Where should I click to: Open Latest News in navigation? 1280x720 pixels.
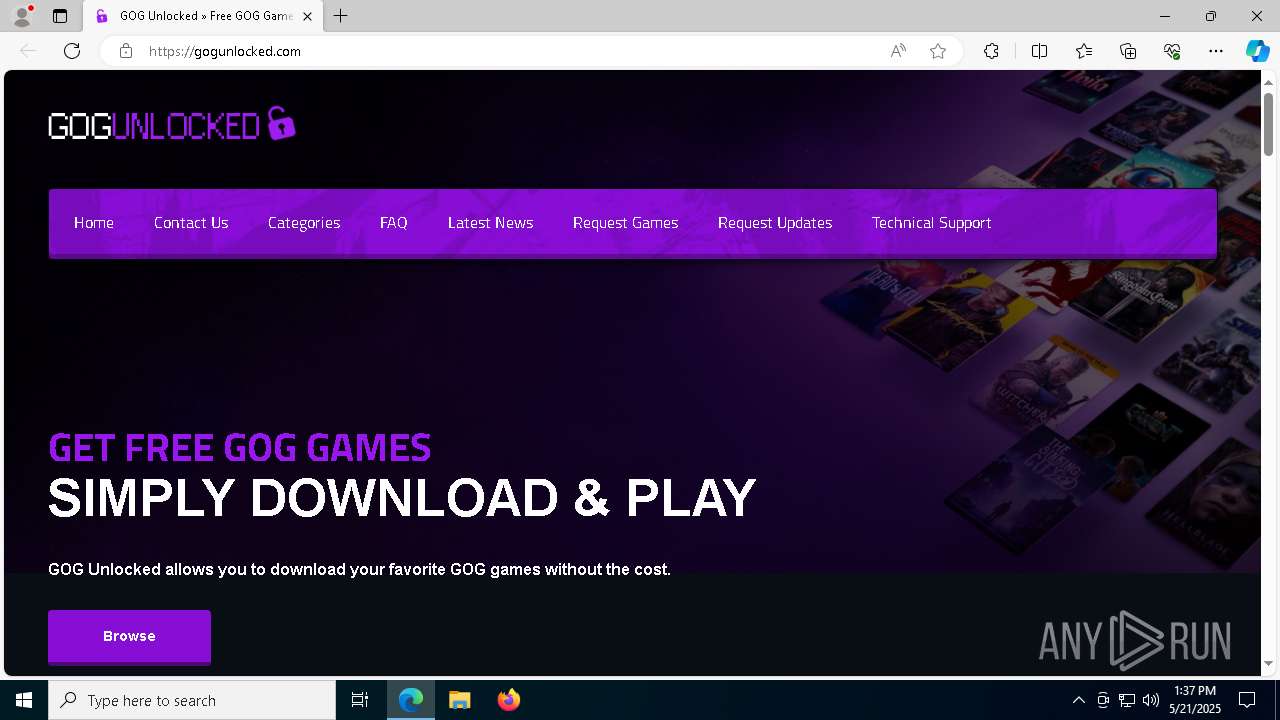(x=491, y=223)
